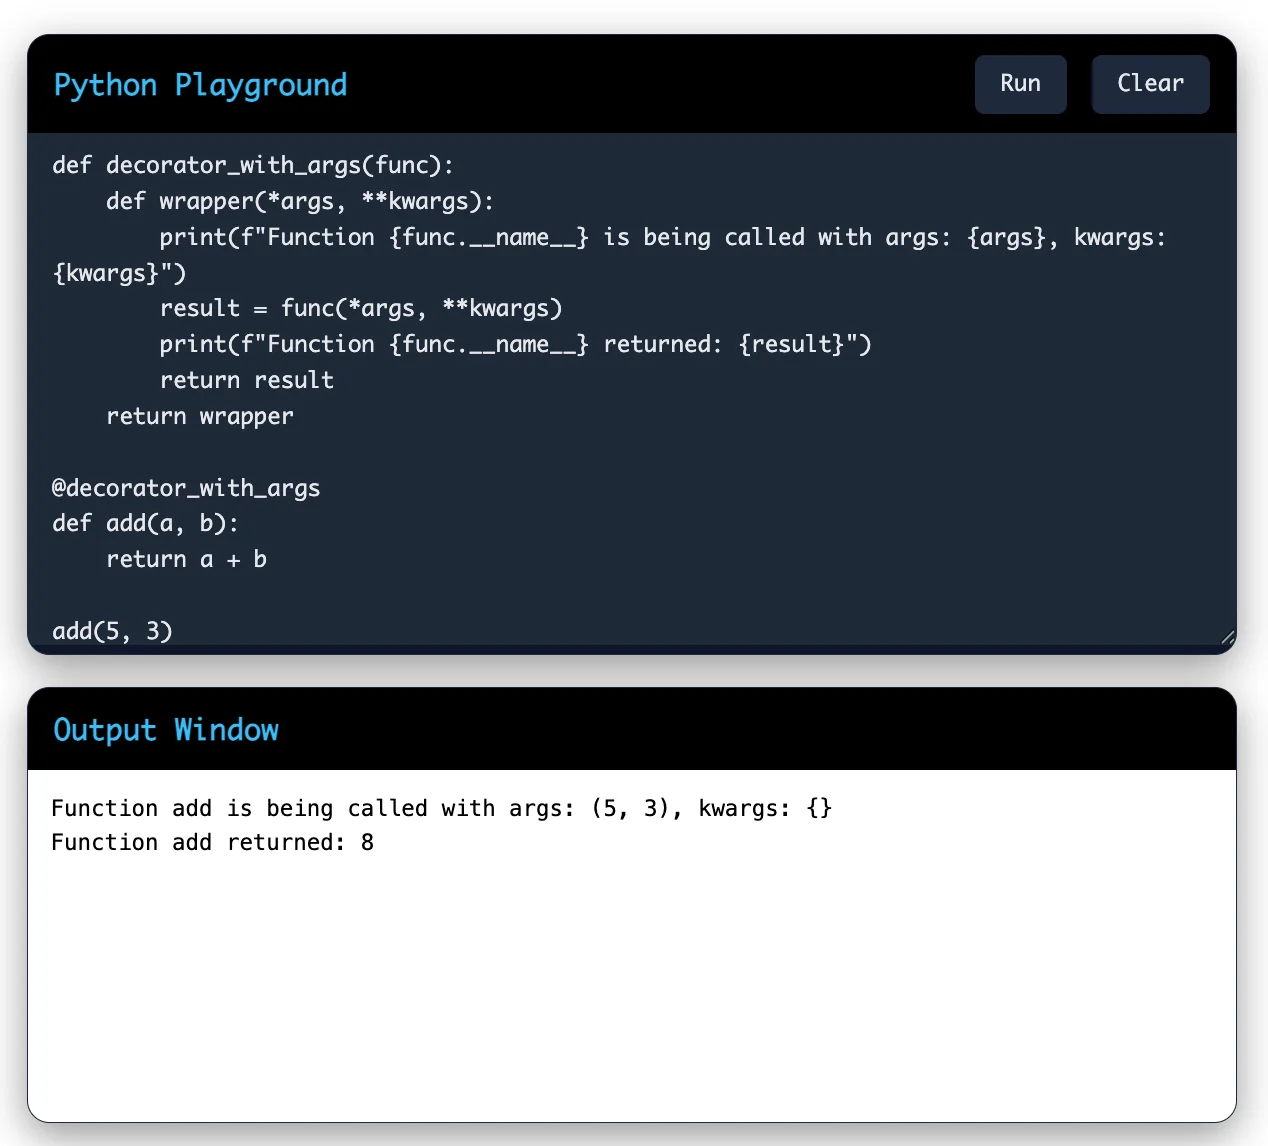This screenshot has height=1146, width=1268.
Task: Click the textarea resize handle in the editor corner
Action: point(1228,637)
